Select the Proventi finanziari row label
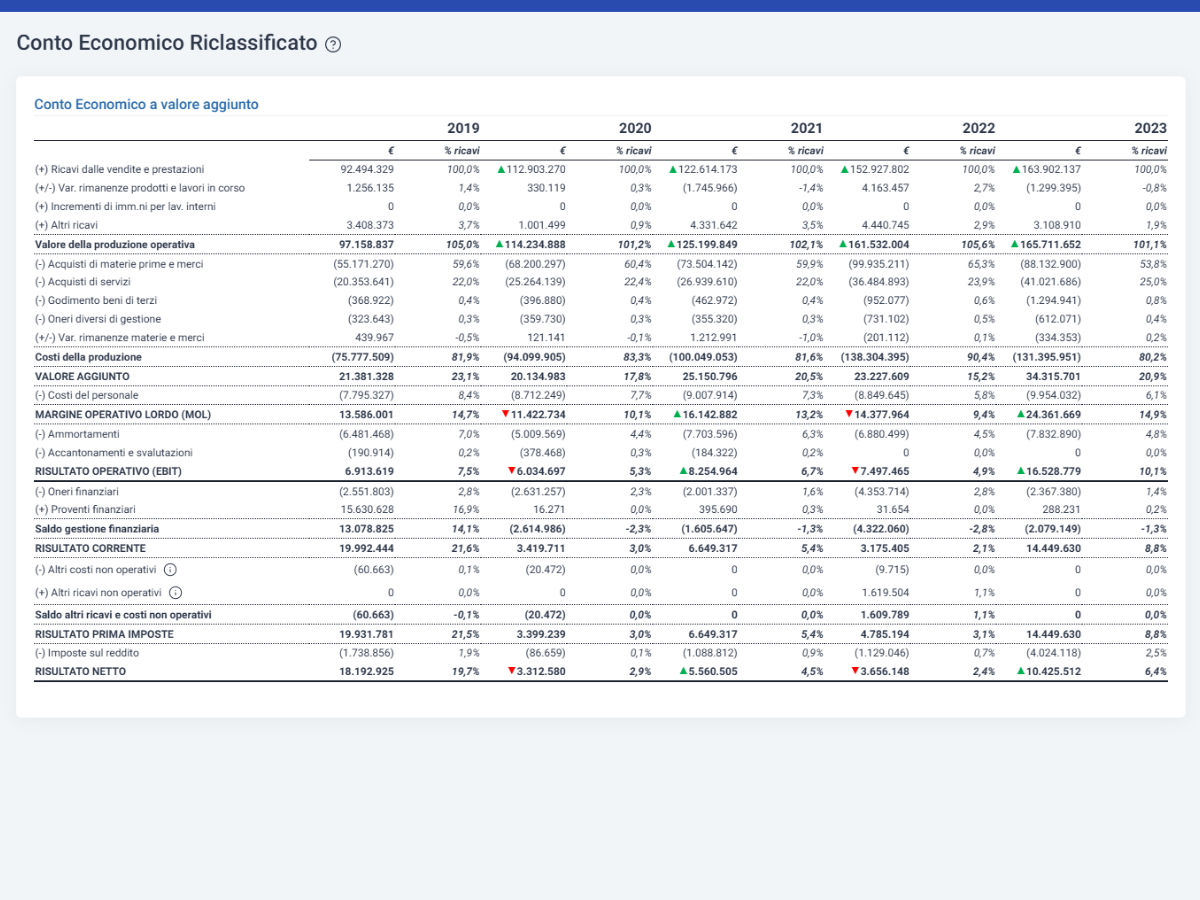1200x900 pixels. pyautogui.click(x=85, y=509)
